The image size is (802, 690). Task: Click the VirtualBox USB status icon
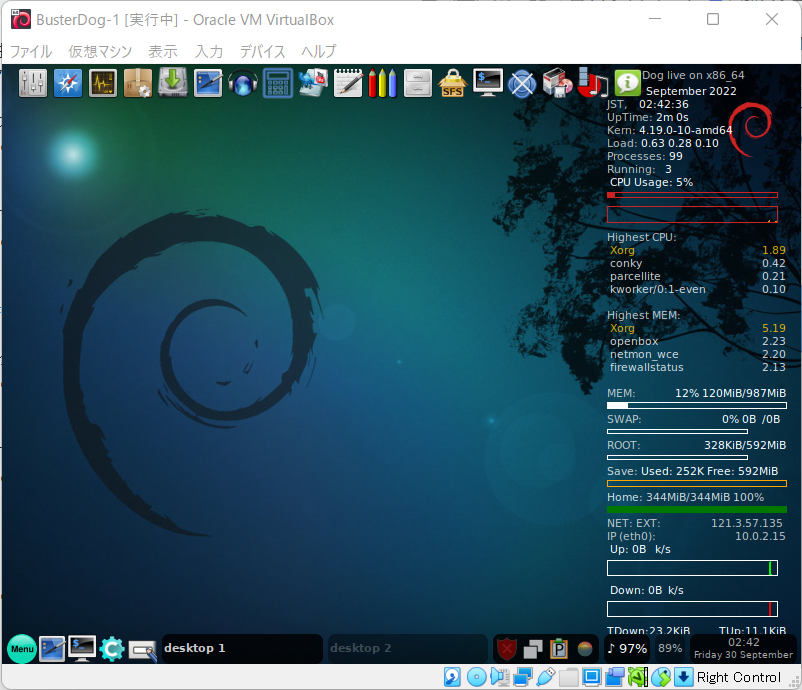(x=546, y=677)
